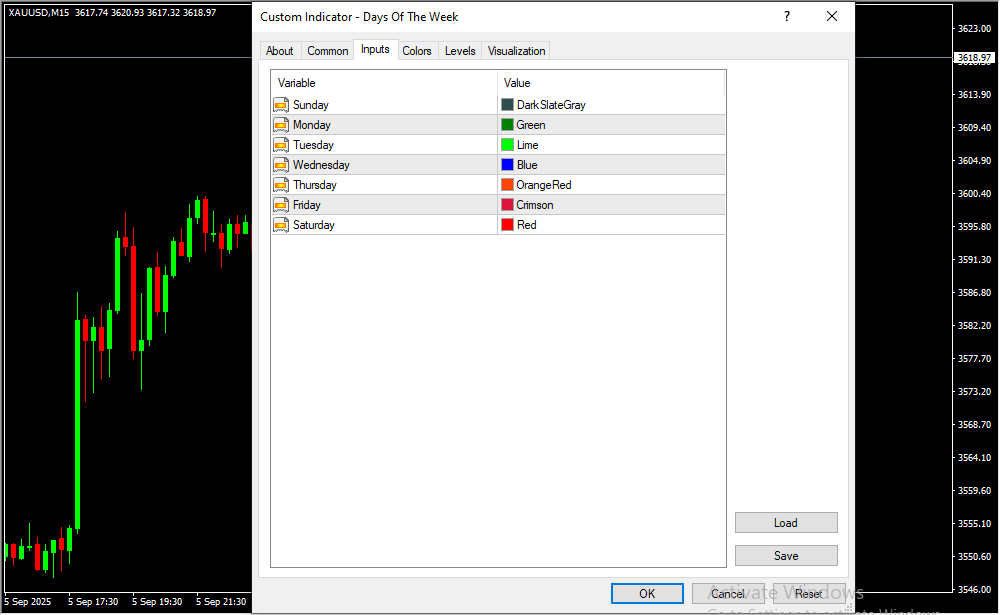This screenshot has height=615, width=1000.
Task: Open the Levels tab
Action: point(460,51)
